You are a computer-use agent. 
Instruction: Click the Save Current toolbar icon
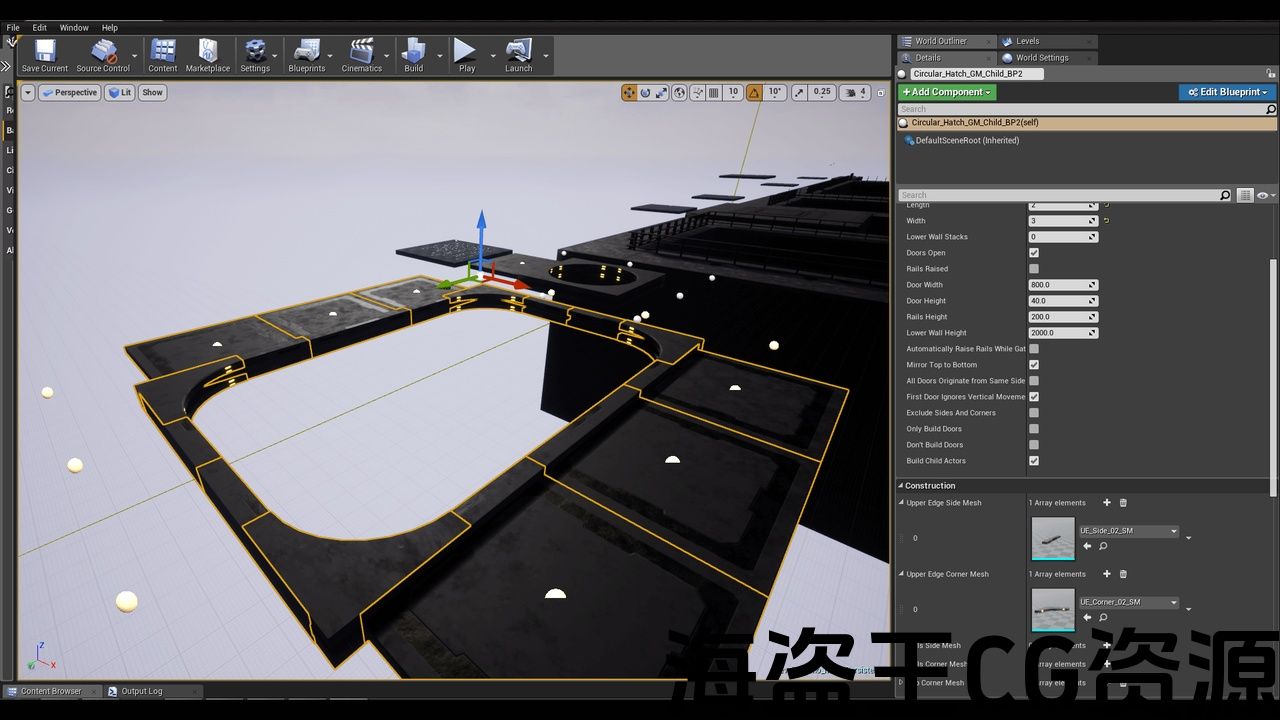45,56
